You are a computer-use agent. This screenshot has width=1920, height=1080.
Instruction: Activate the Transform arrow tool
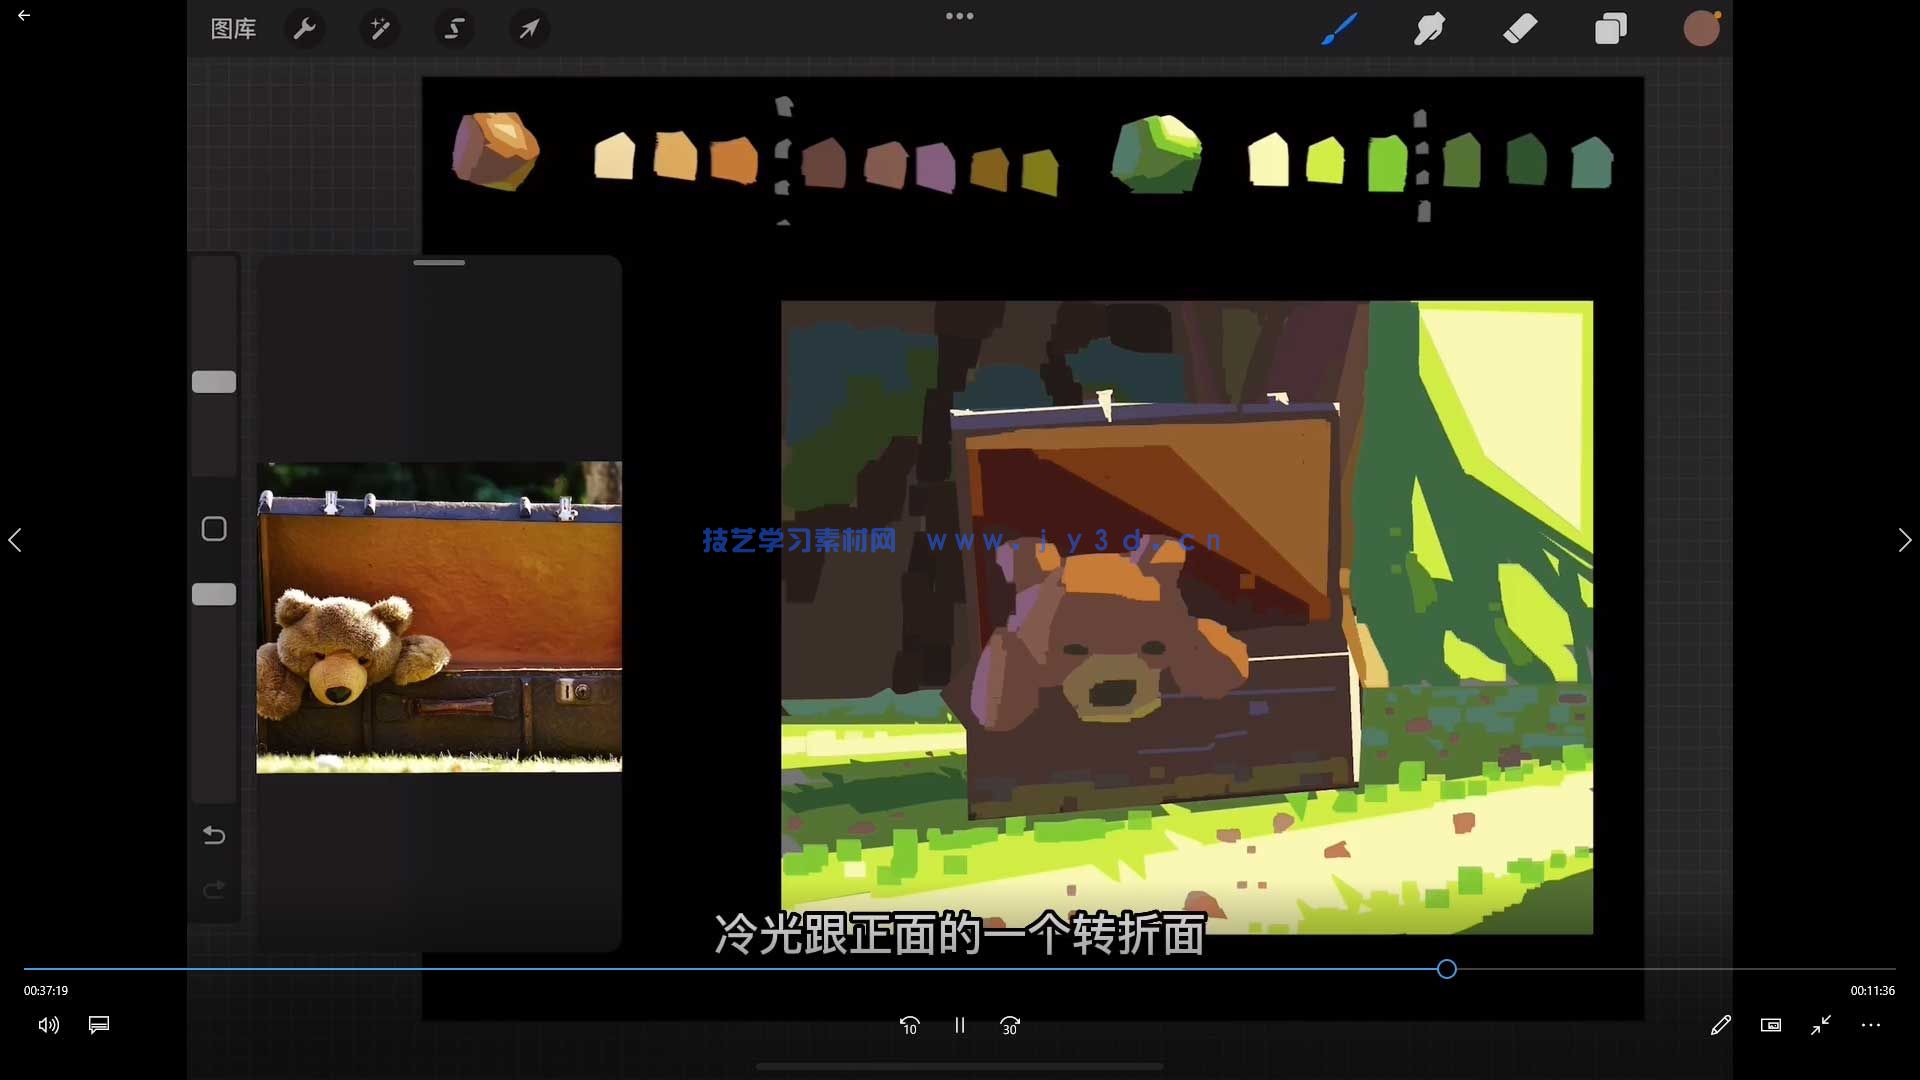529,29
